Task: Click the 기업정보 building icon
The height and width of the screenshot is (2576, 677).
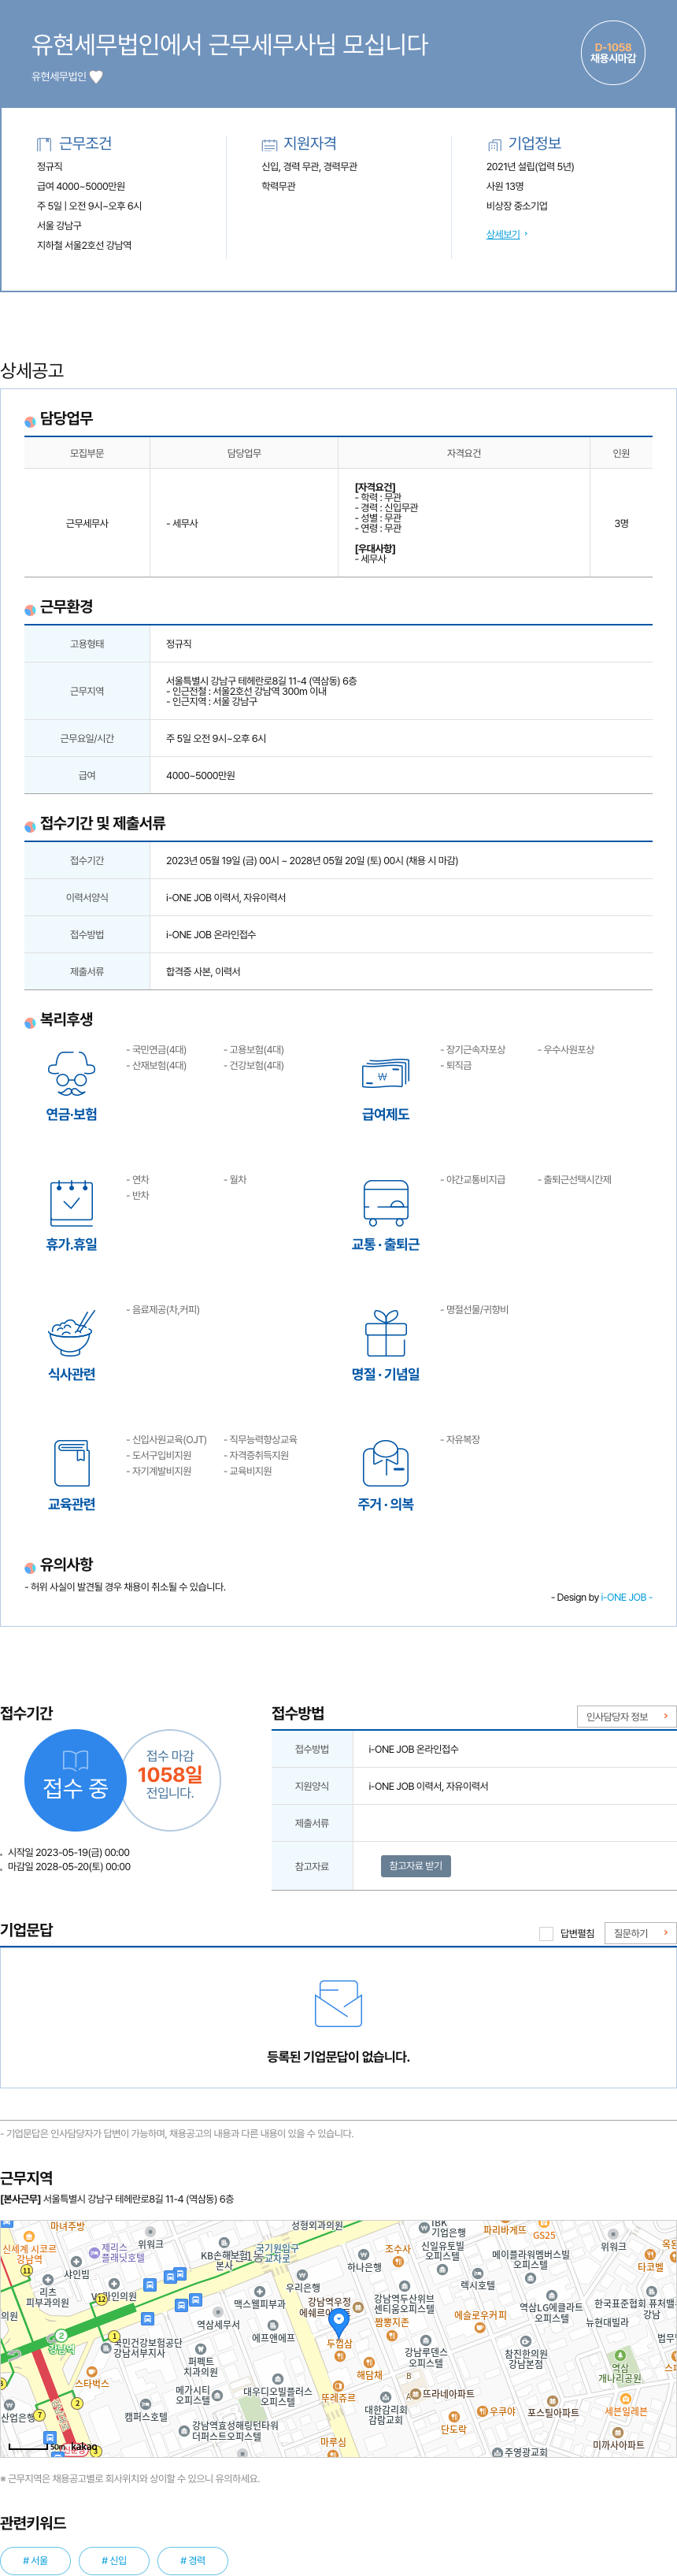Action: coord(494,145)
